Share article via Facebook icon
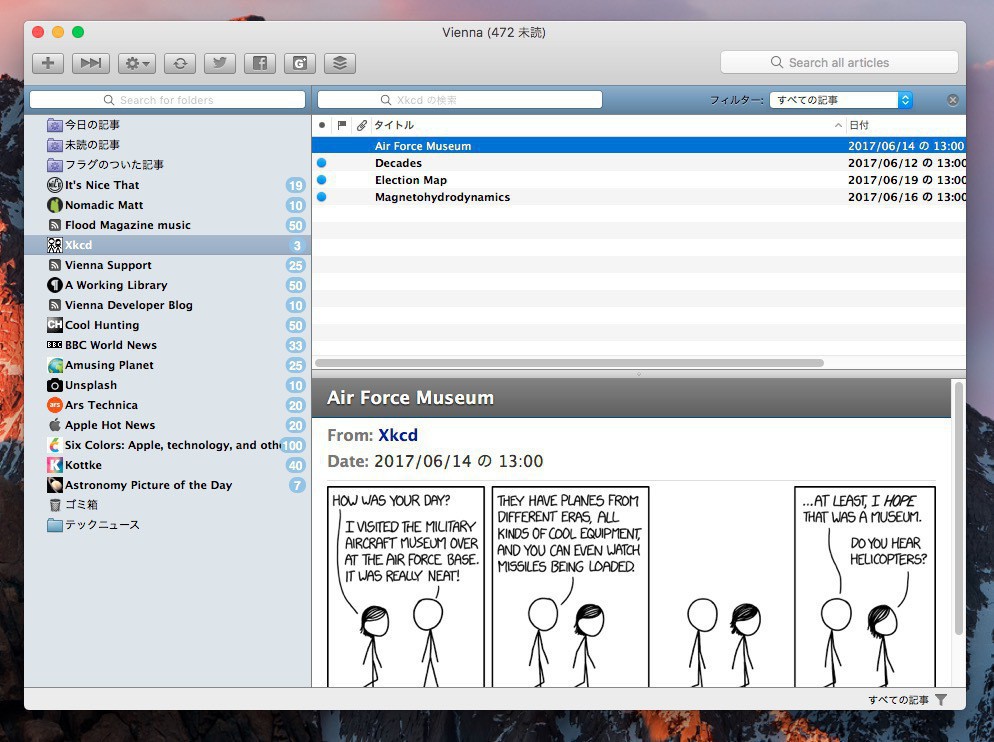This screenshot has height=742, width=994. [260, 63]
